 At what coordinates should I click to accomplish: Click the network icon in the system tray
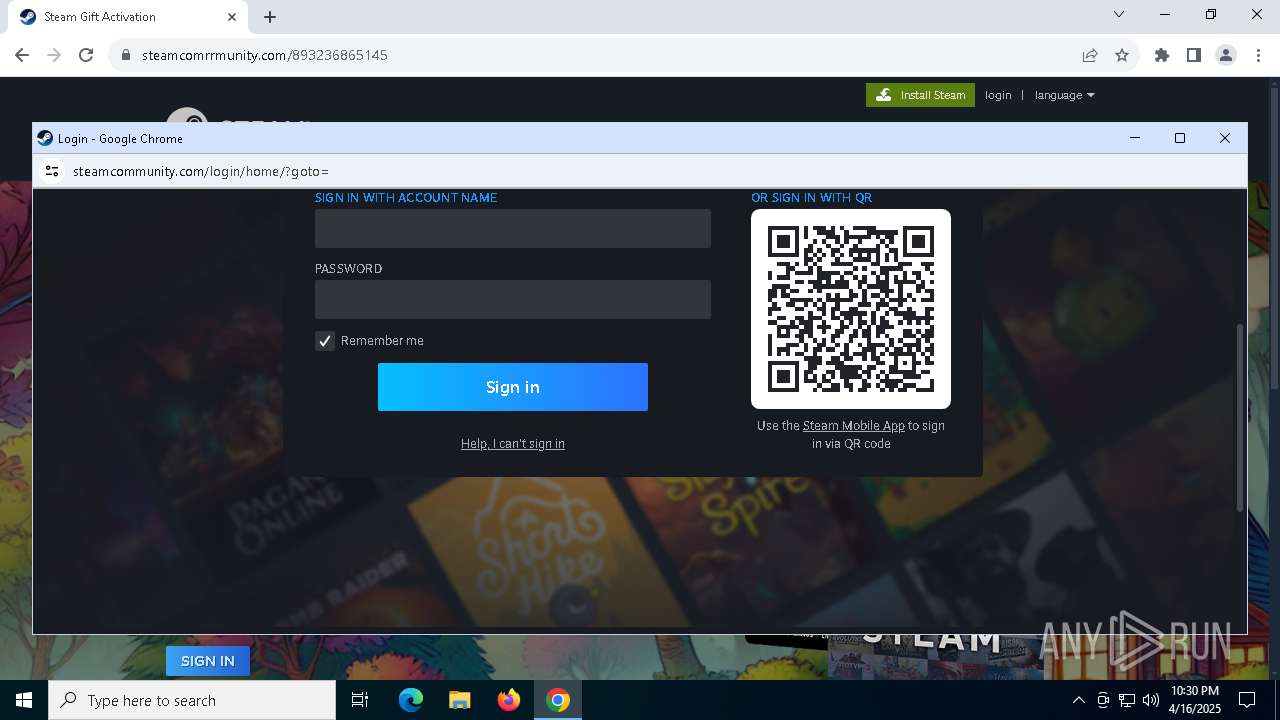[1127, 700]
